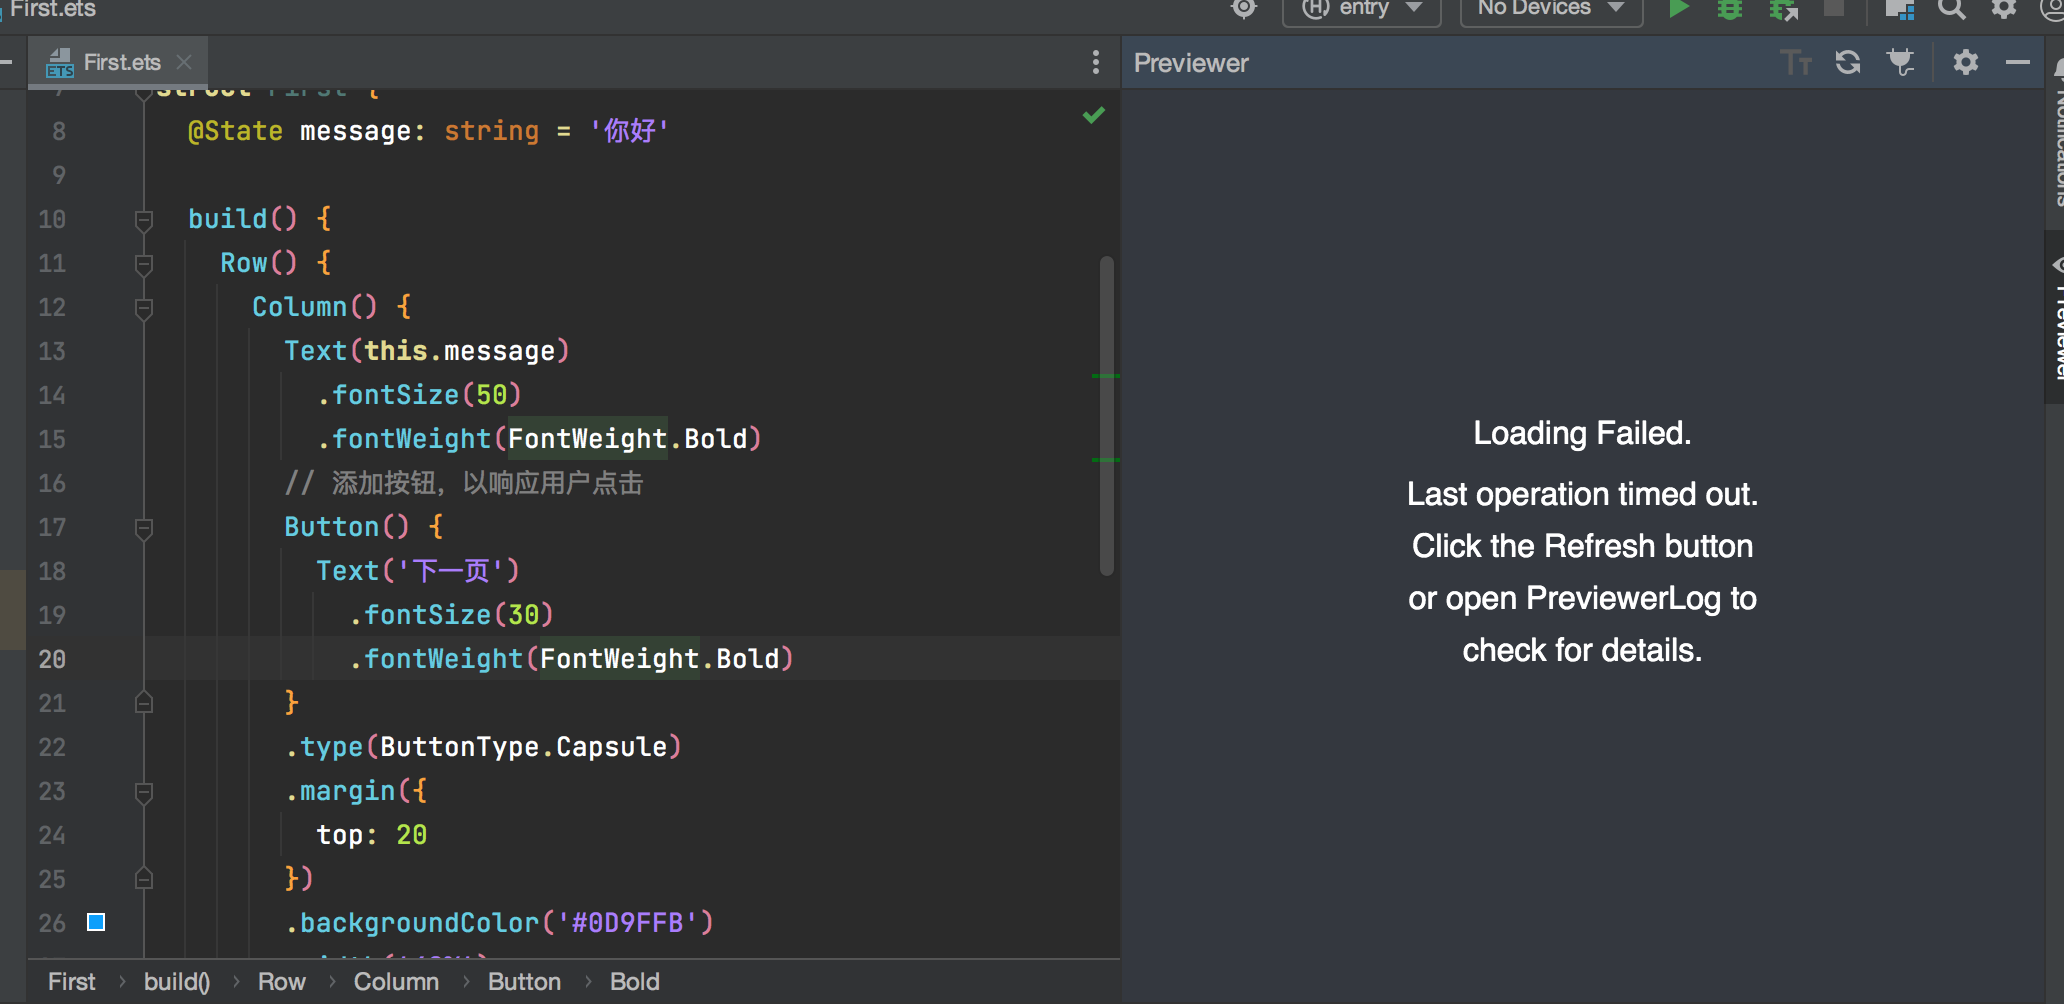Collapse the Row() block fold

(x=144, y=264)
